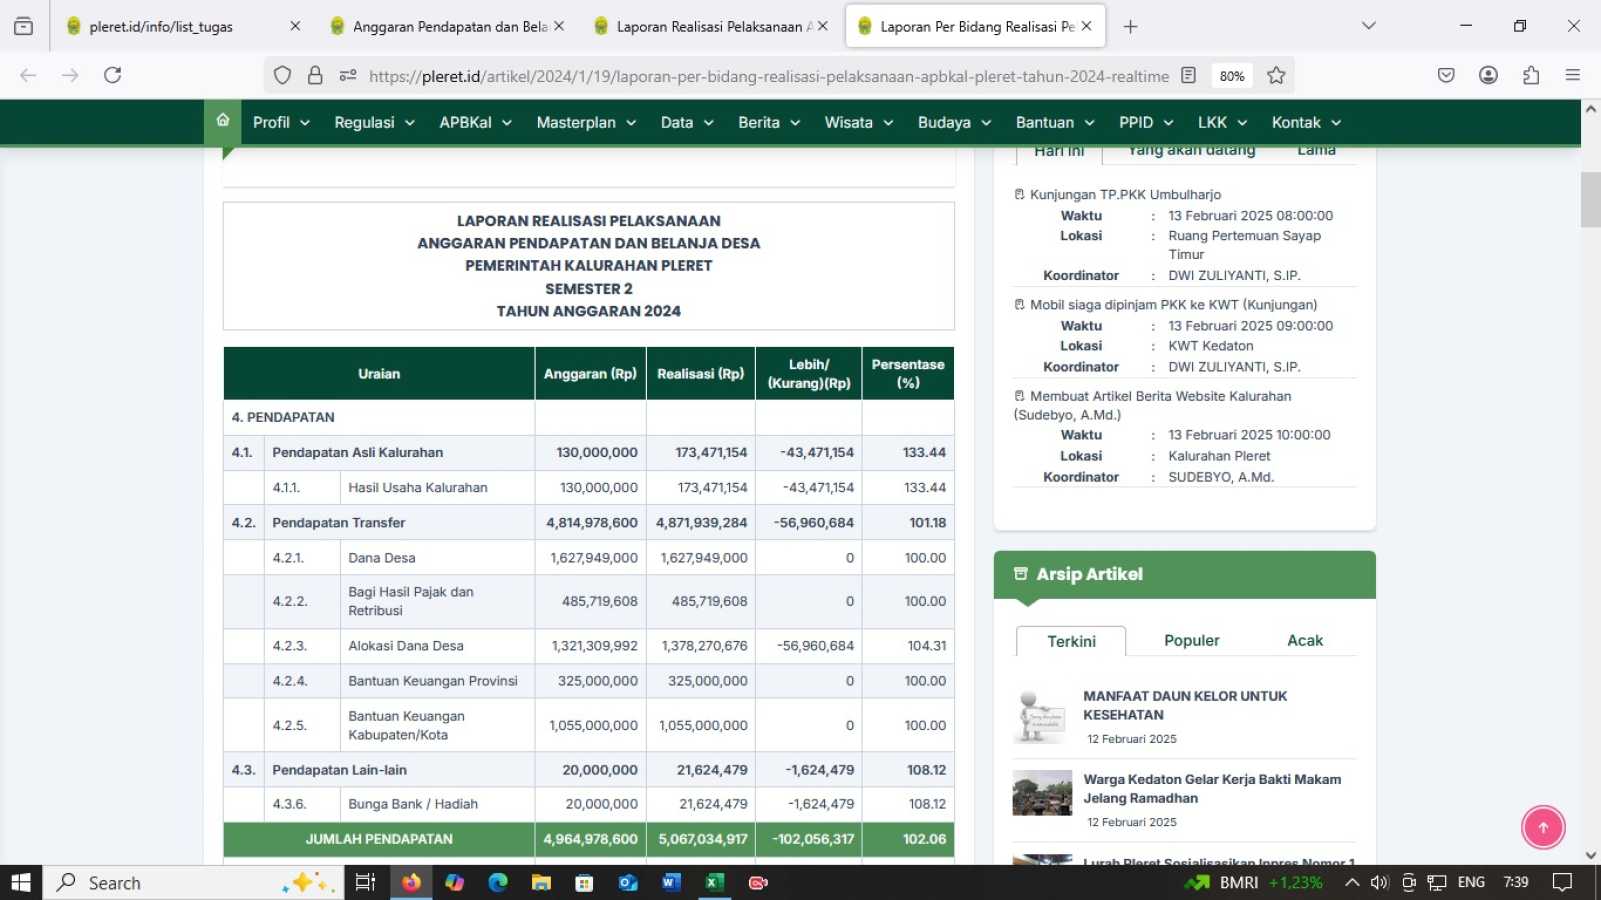Reset the 80% zoom level badge
Viewport: 1601px width, 900px height.
[1231, 76]
